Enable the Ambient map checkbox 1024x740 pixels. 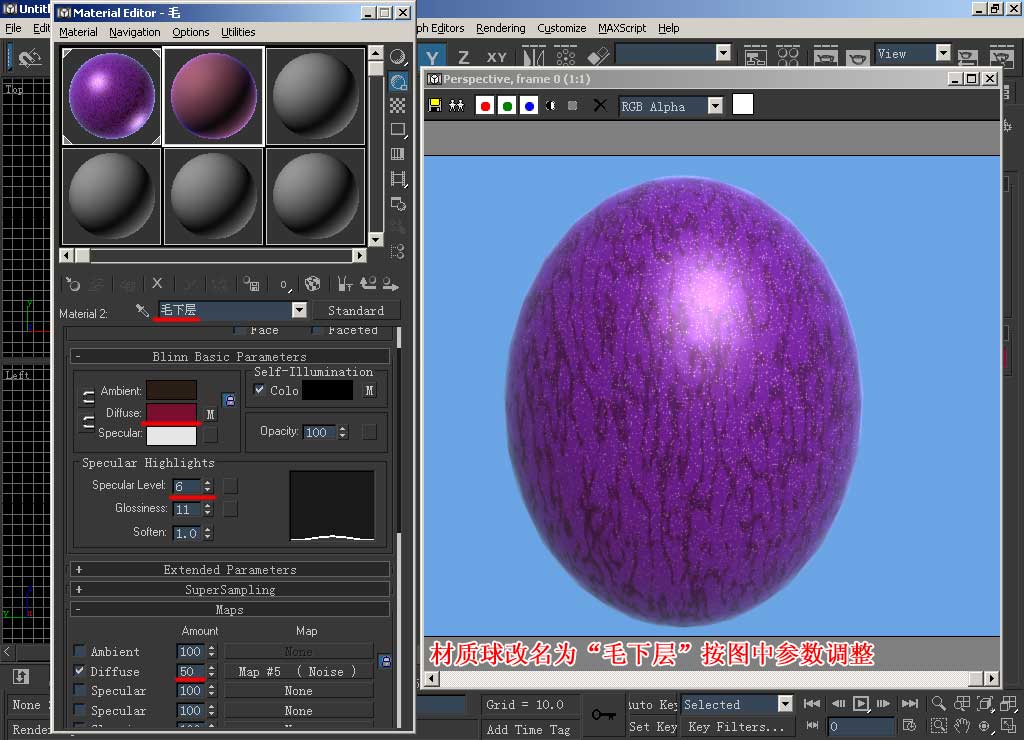click(80, 651)
